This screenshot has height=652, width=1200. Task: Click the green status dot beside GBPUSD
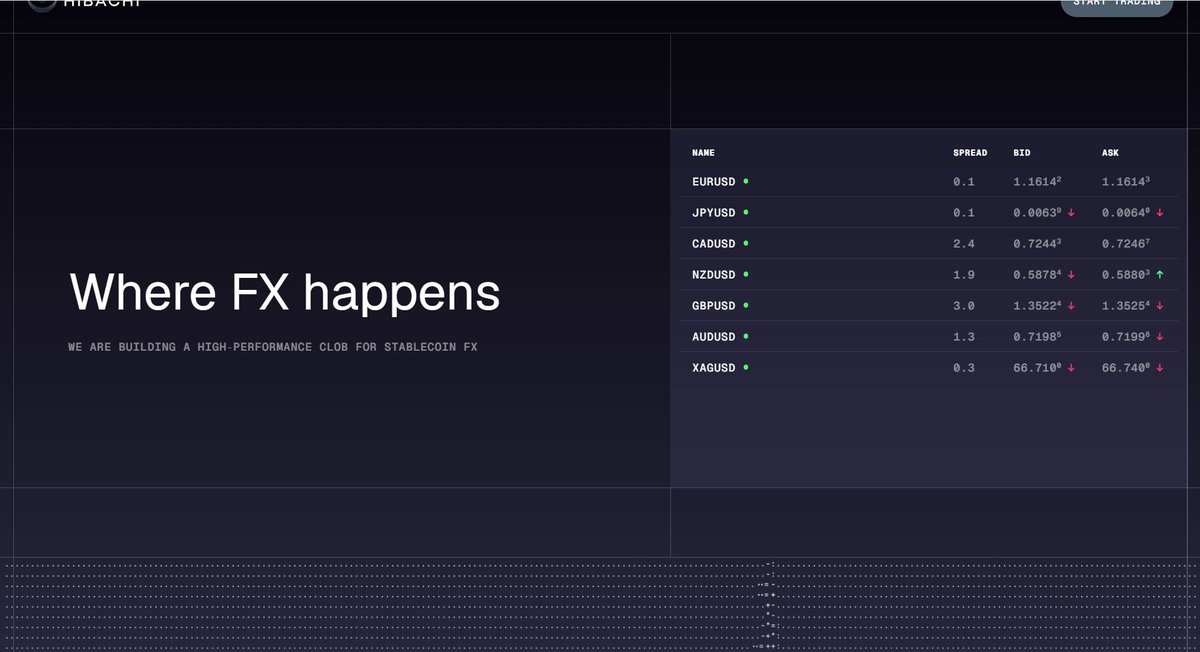pos(746,305)
